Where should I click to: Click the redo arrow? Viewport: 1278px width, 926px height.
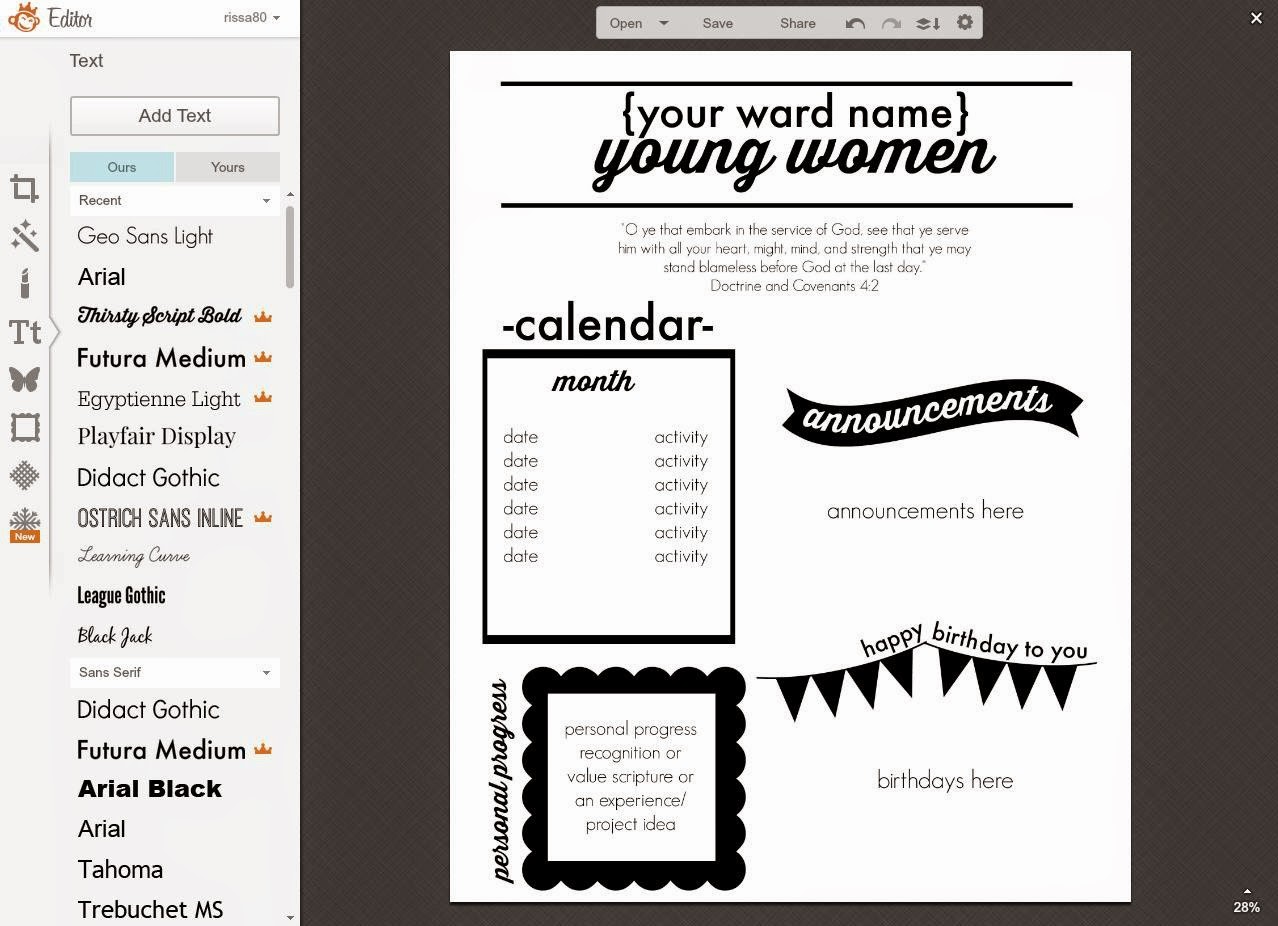tap(891, 23)
